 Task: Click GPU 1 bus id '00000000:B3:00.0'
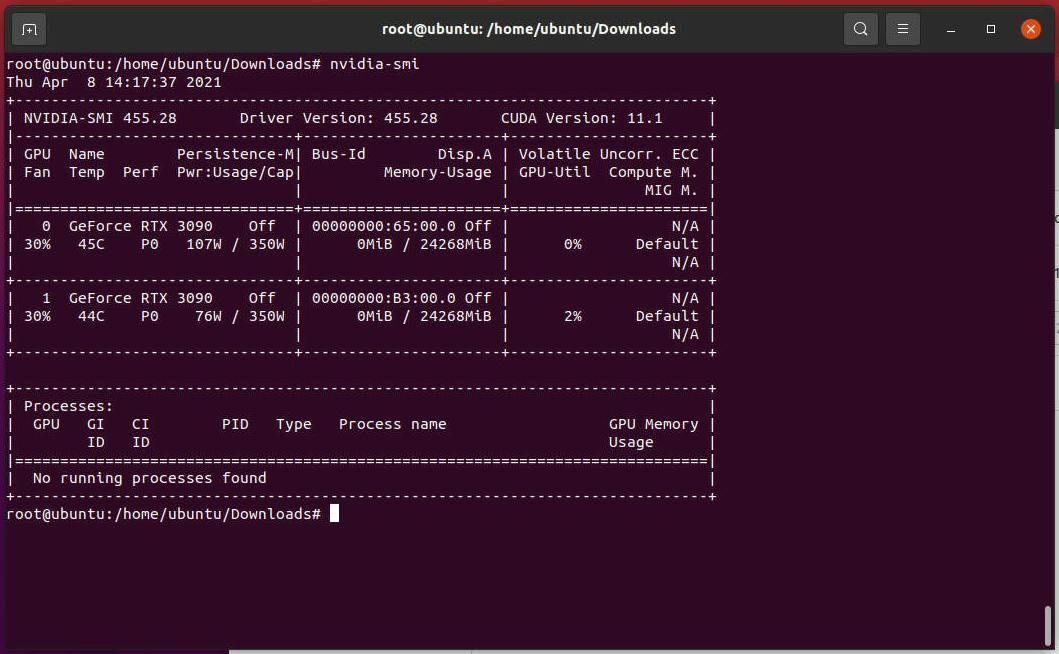(x=384, y=299)
